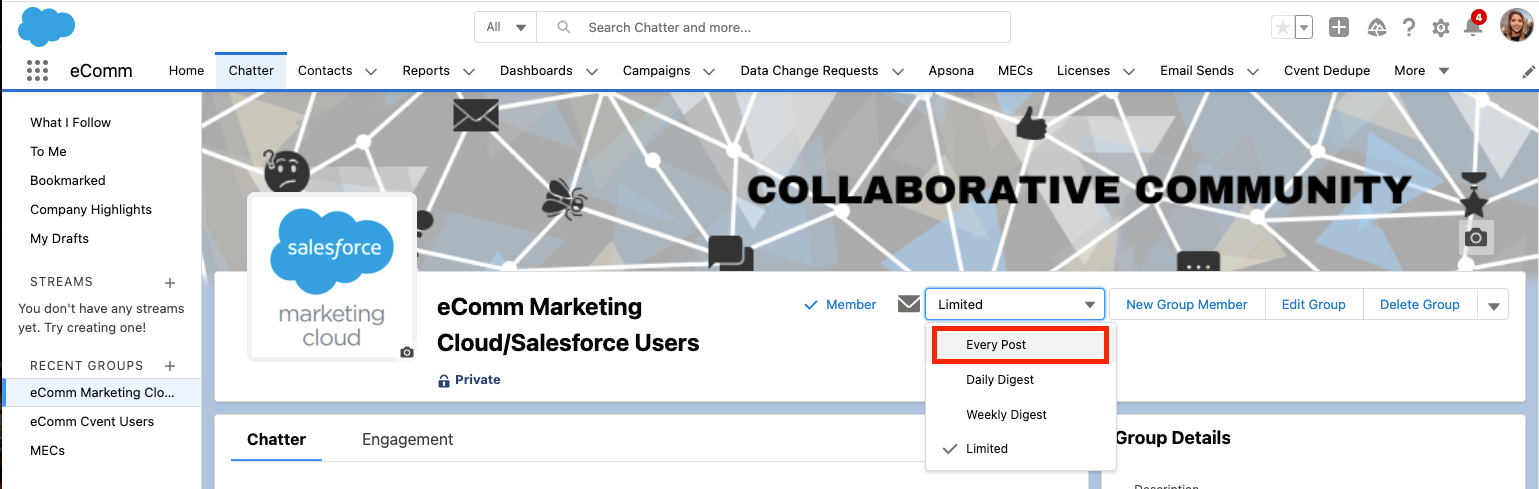Viewport: 1539px width, 489px height.
Task: Open the App Launcher grid icon
Action: pyautogui.click(x=37, y=70)
